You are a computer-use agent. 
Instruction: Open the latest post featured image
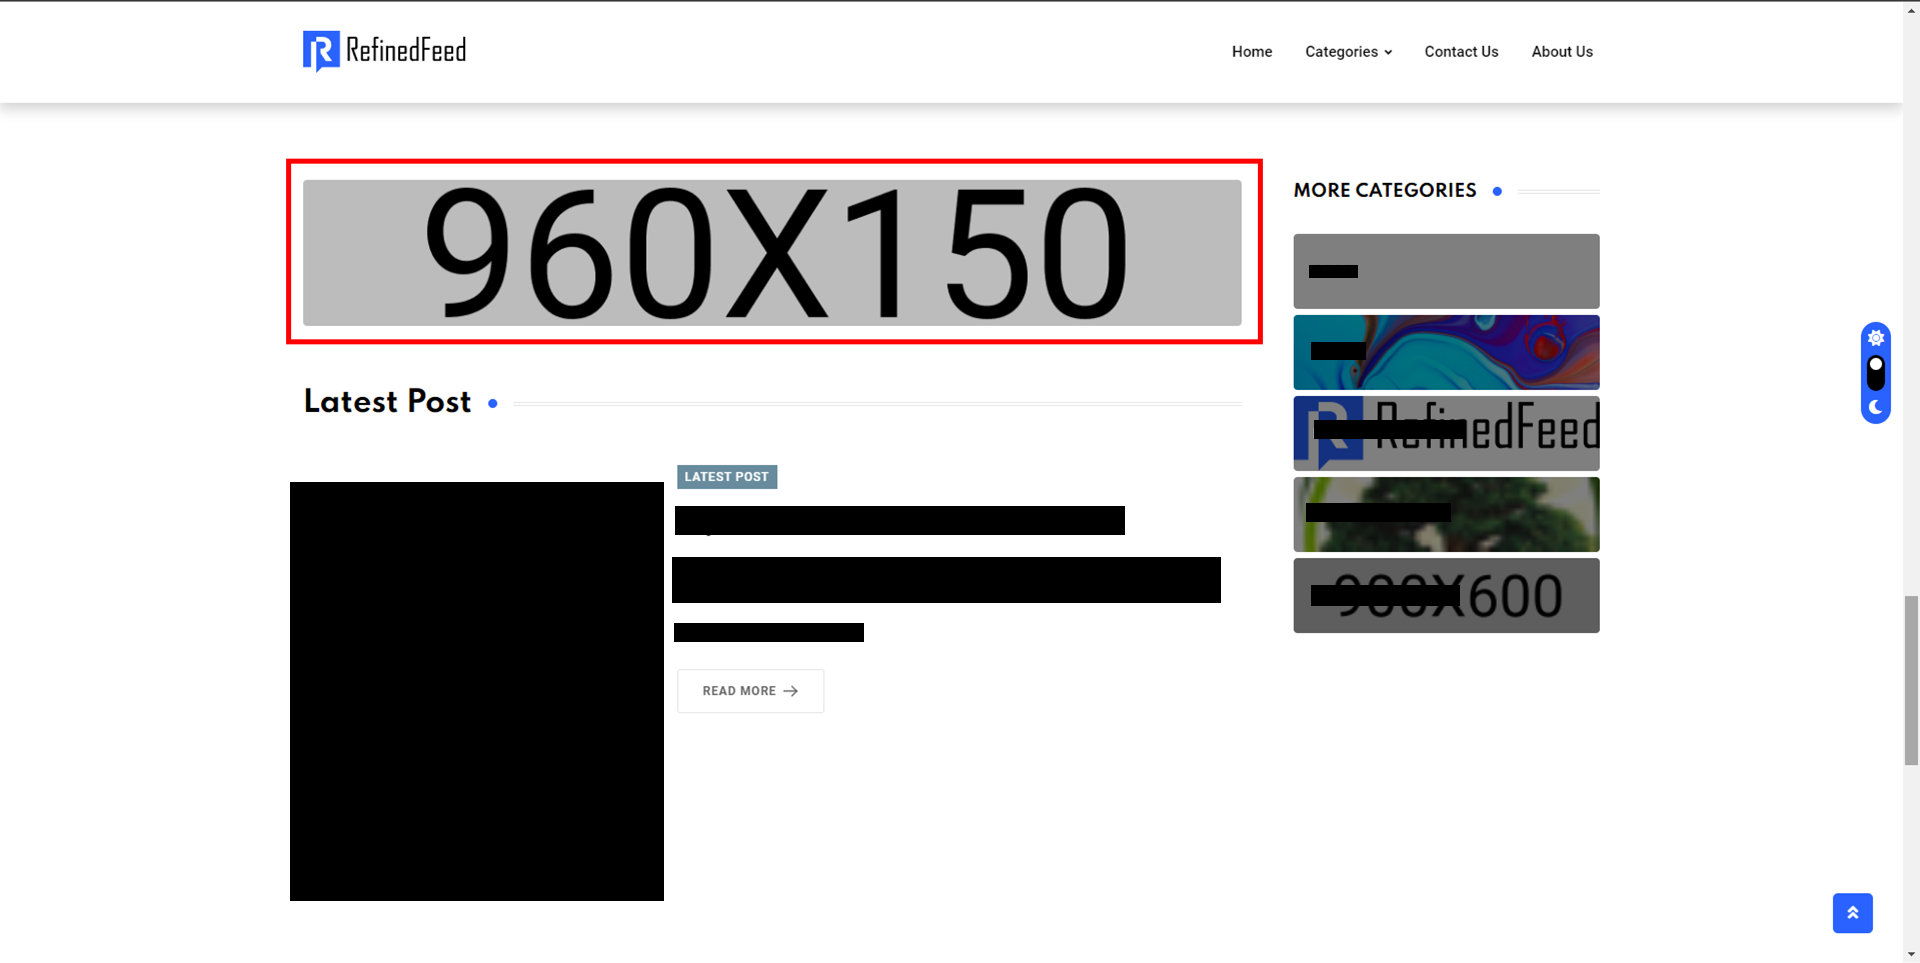point(477,691)
